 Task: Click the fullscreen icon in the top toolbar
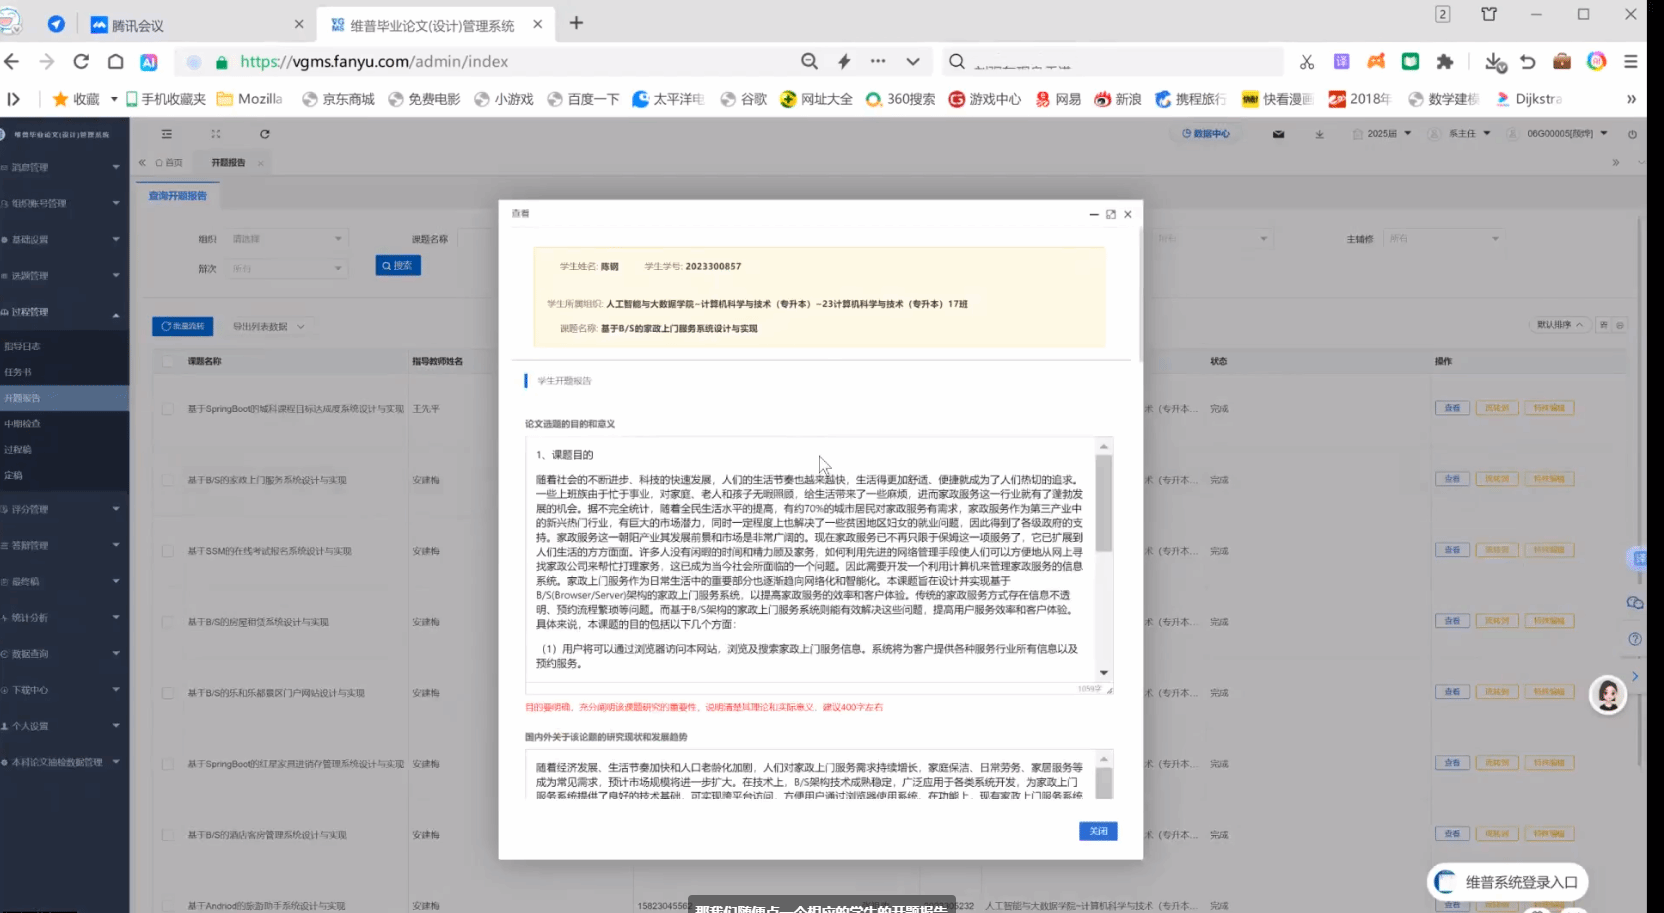click(x=215, y=134)
